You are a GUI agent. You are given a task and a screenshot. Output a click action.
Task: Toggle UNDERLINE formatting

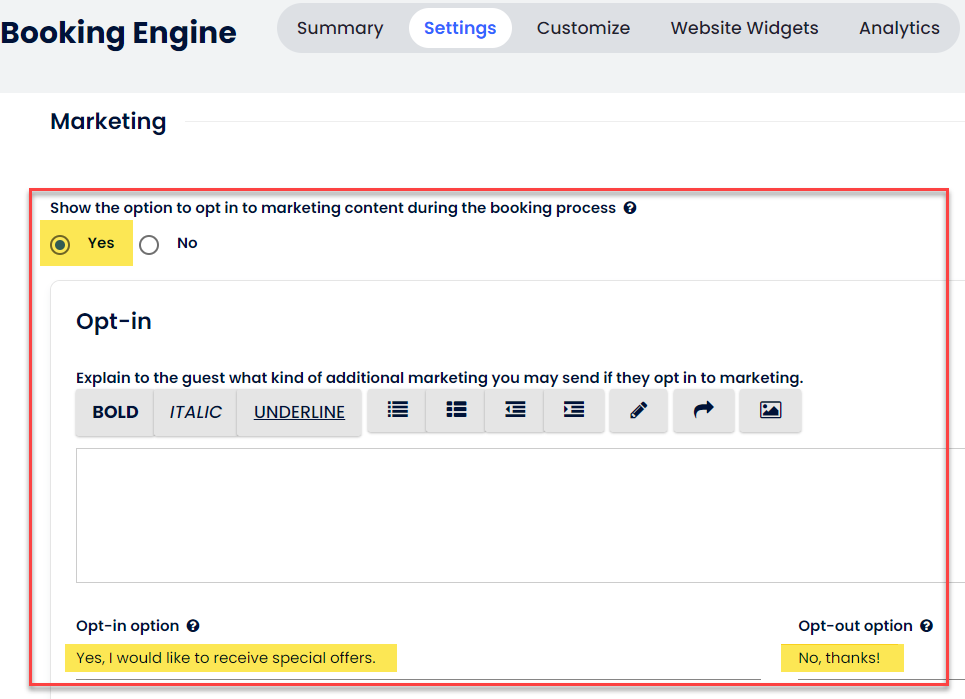pos(299,412)
